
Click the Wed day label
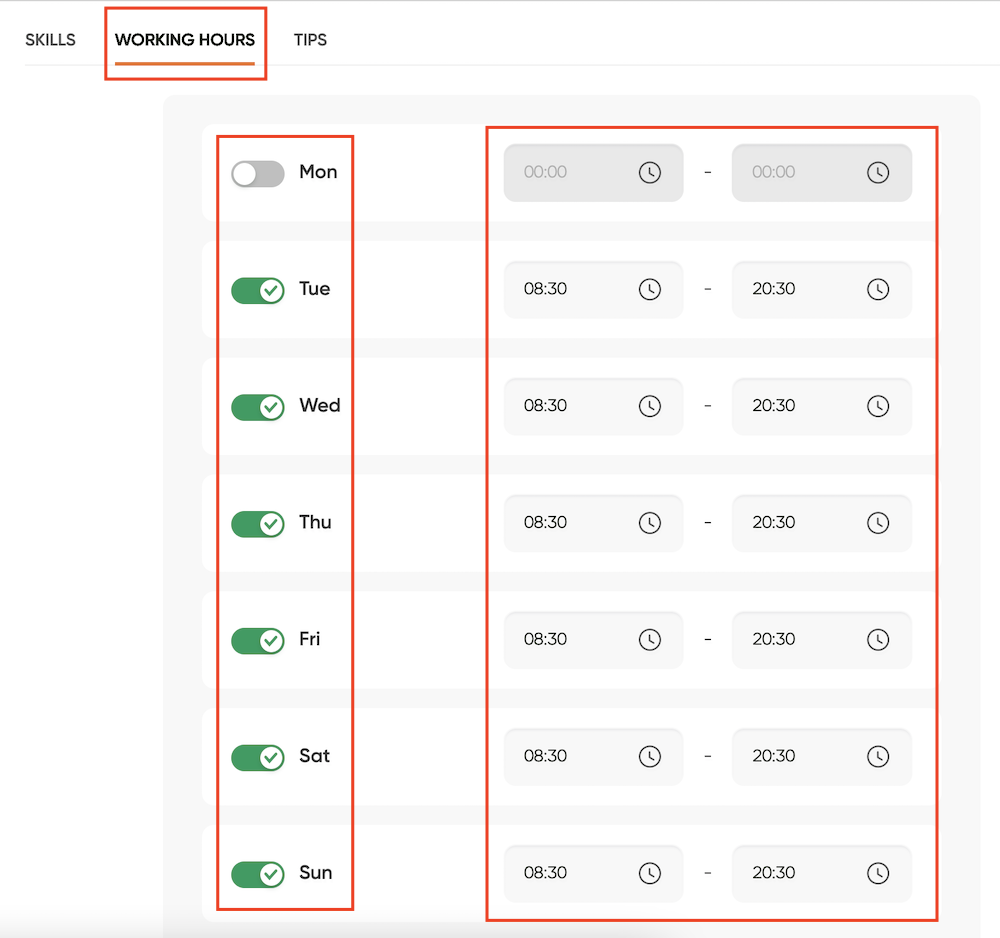[320, 405]
